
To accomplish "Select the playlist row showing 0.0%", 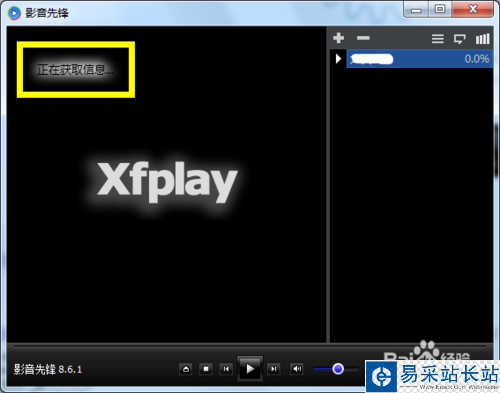I will click(420, 59).
